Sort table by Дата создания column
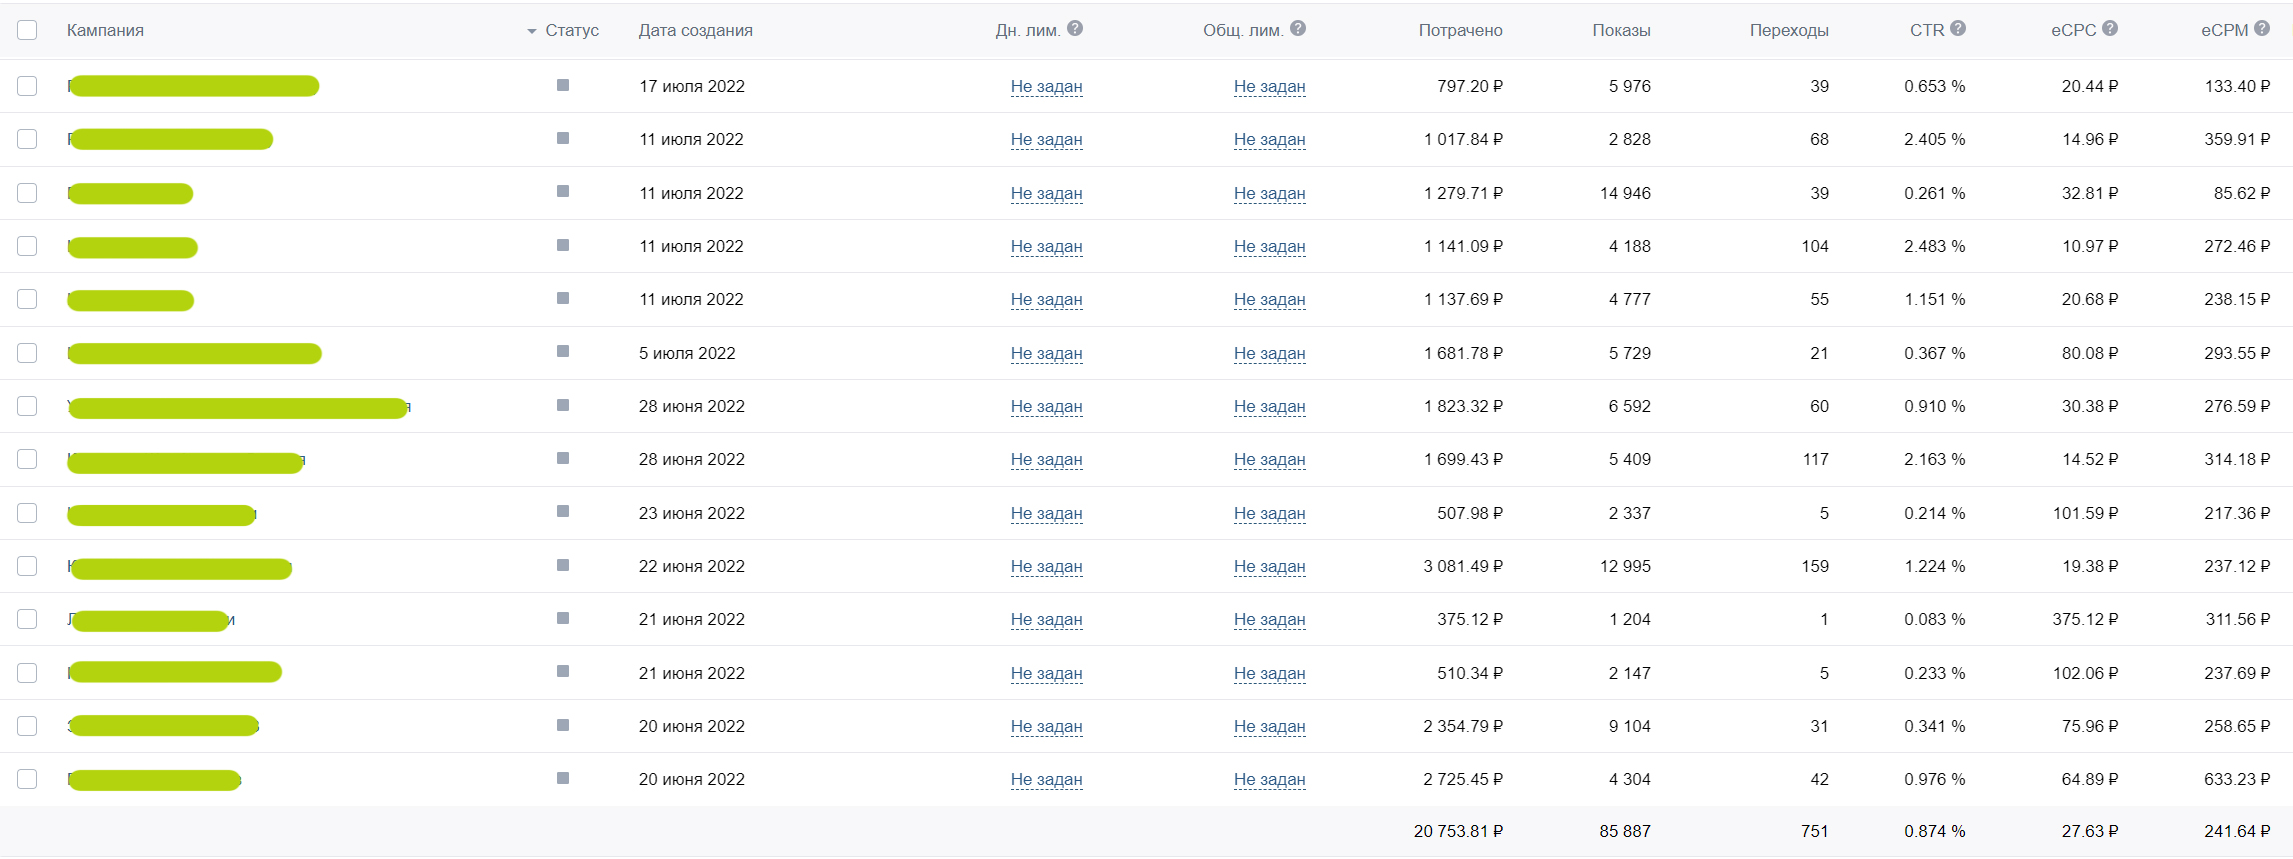The height and width of the screenshot is (859, 2293). click(695, 30)
